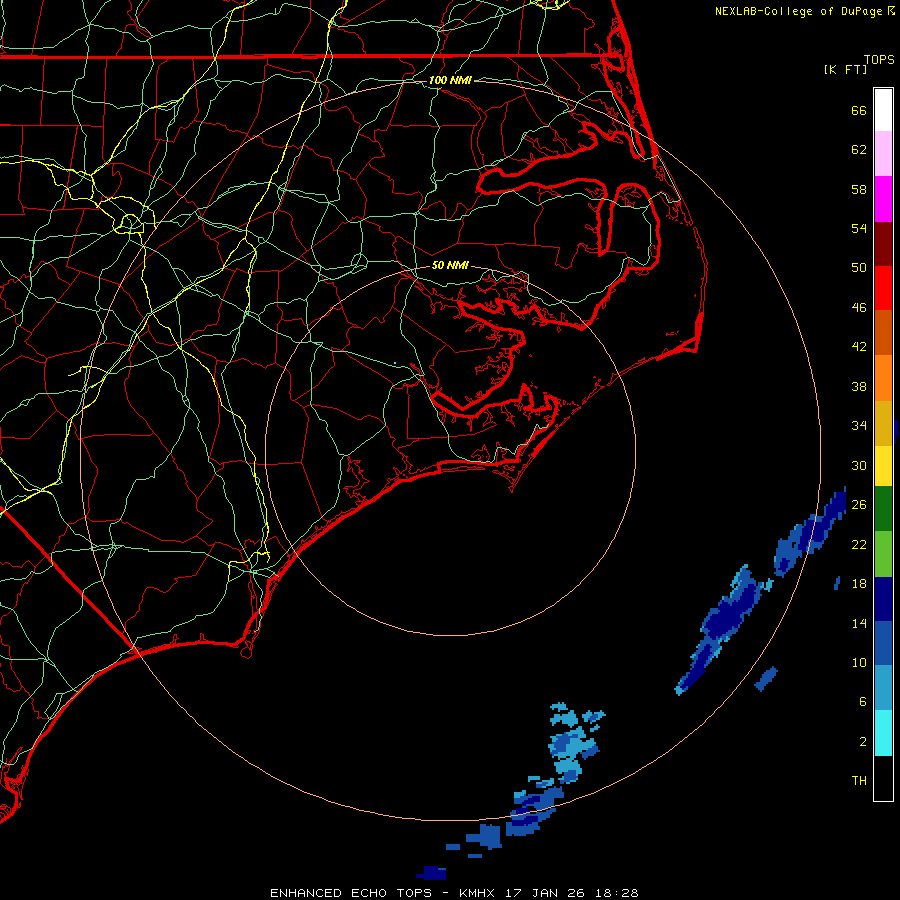The image size is (900, 900).
Task: Click the 'TOPS' legend heading
Action: click(879, 59)
